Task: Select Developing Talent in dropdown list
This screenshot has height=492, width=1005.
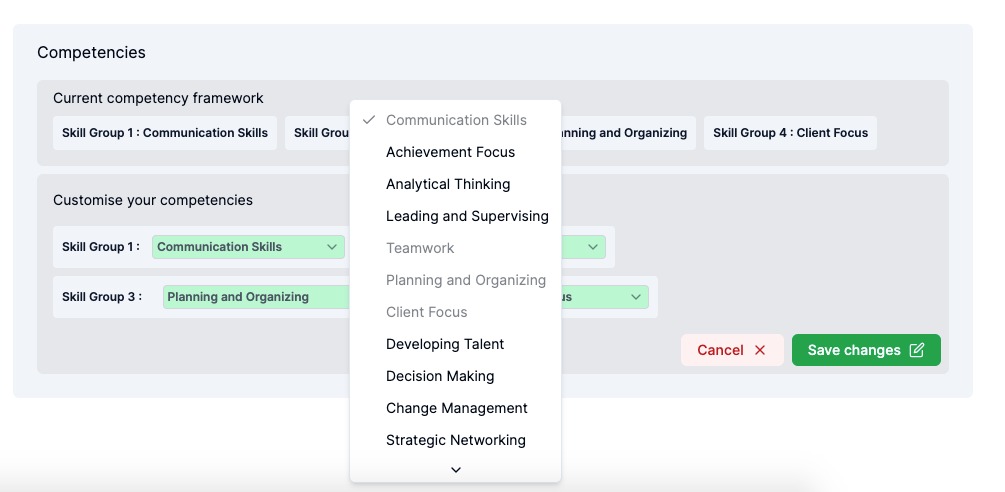Action: [x=445, y=344]
